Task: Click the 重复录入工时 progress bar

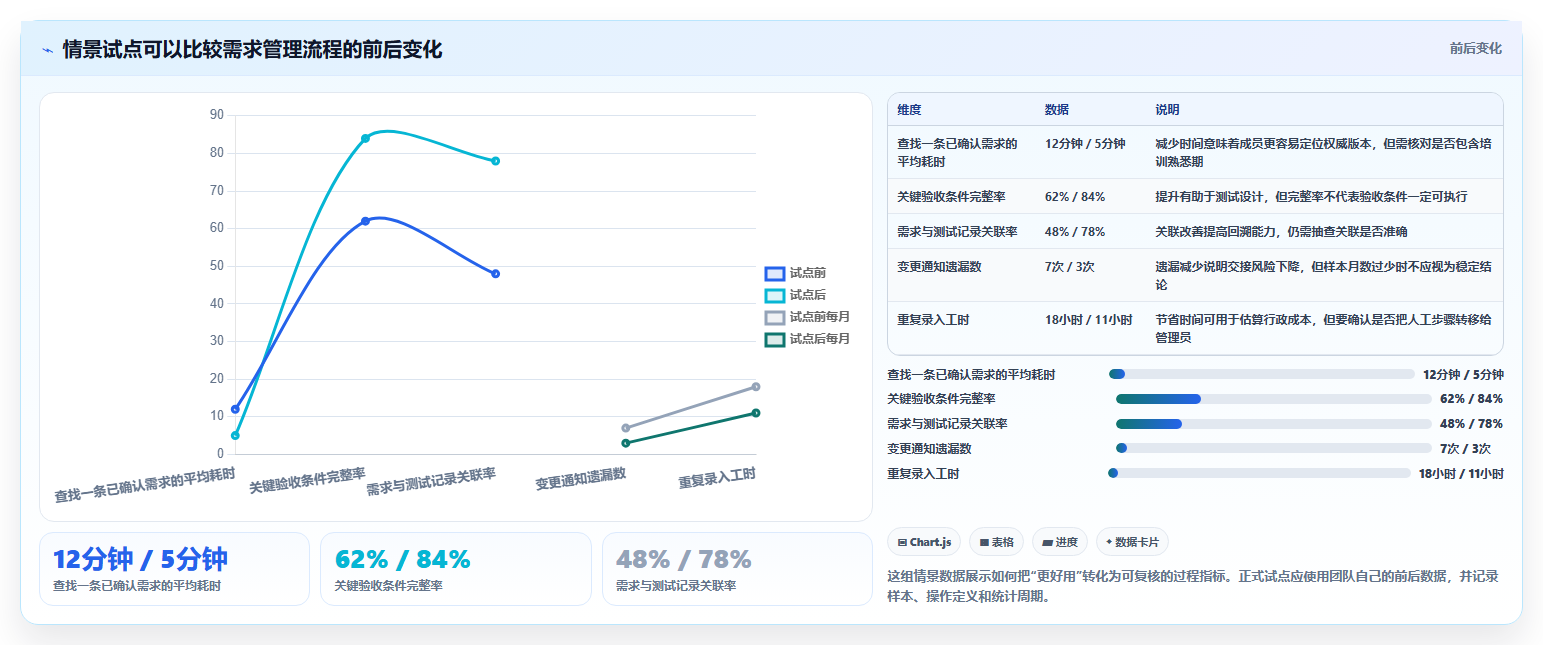Action: (x=1259, y=473)
